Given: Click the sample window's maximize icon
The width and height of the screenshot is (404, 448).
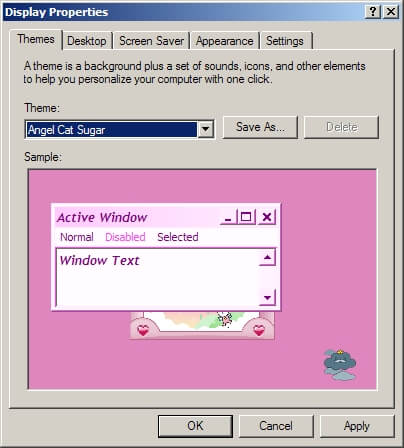Looking at the screenshot, I should point(246,217).
